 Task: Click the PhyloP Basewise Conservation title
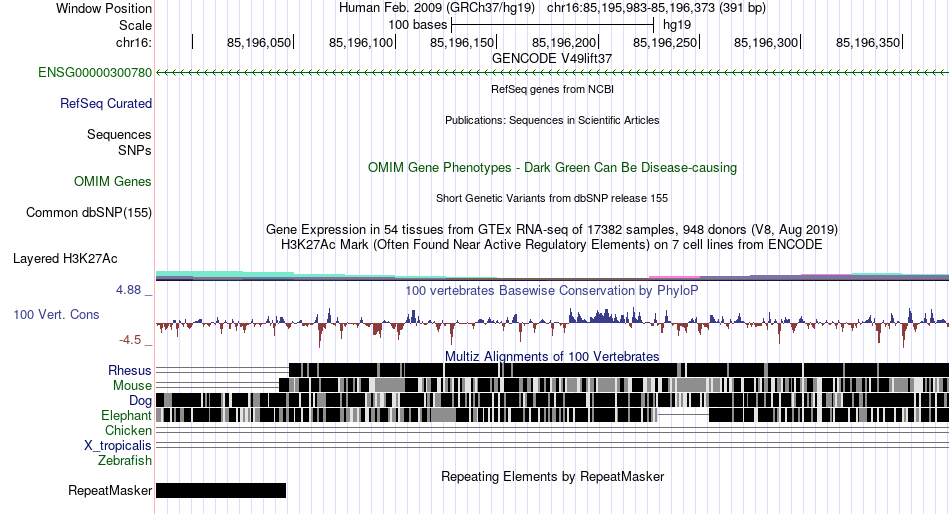(552, 290)
